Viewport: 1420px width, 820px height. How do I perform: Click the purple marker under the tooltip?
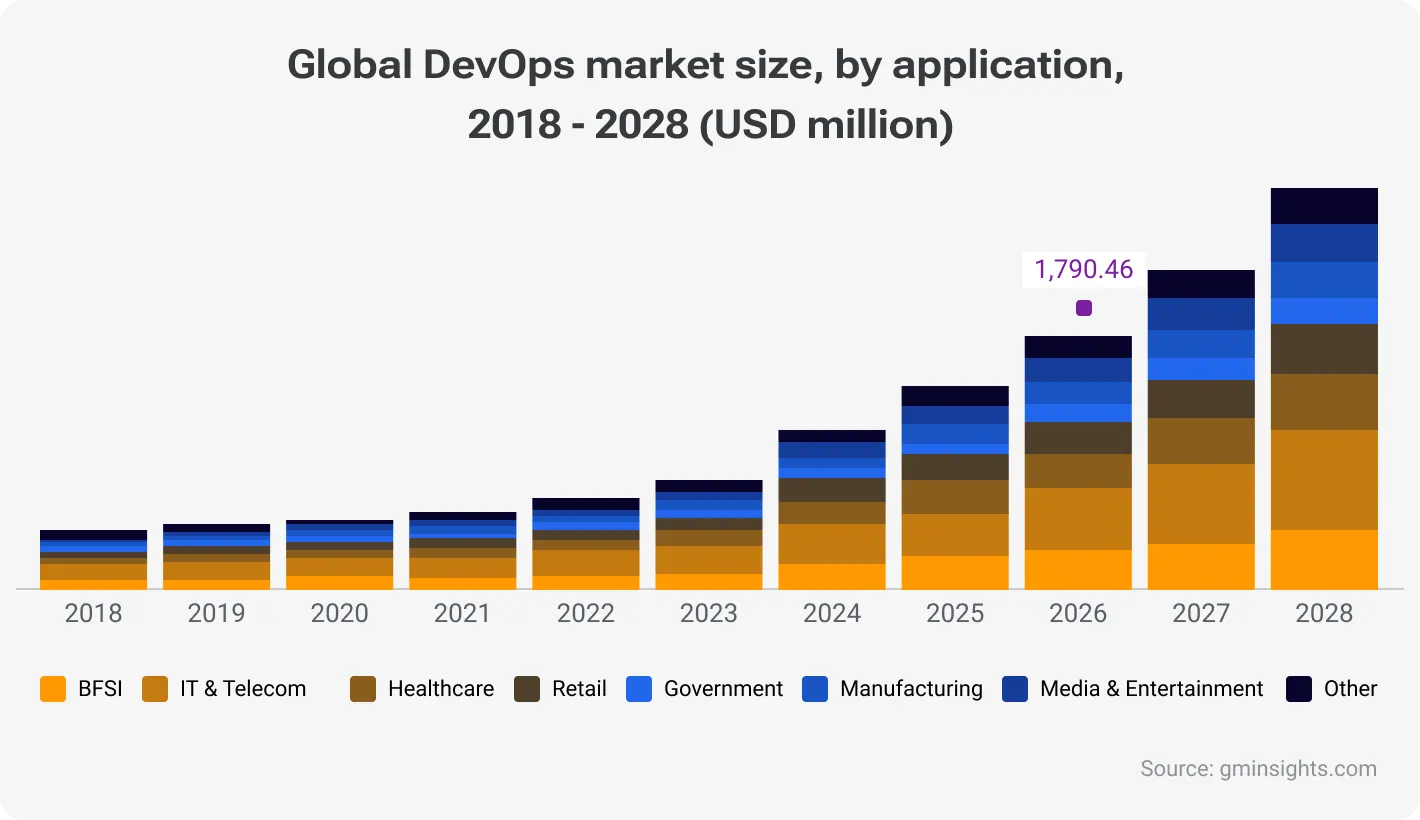tap(1084, 309)
